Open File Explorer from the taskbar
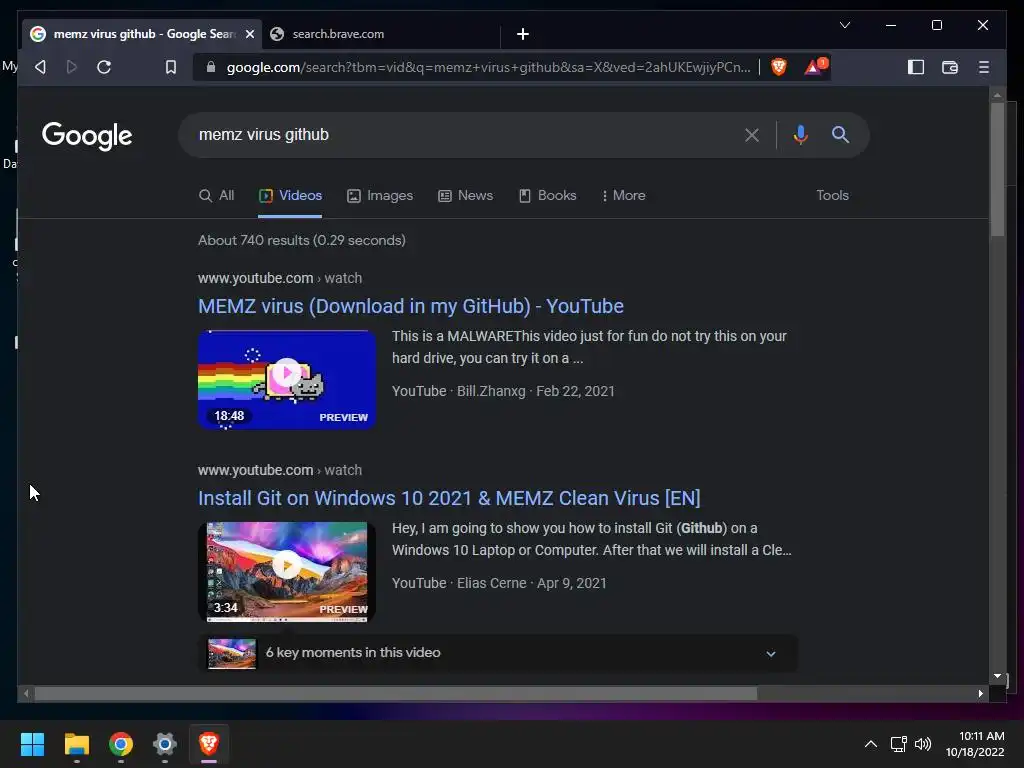 pos(76,744)
